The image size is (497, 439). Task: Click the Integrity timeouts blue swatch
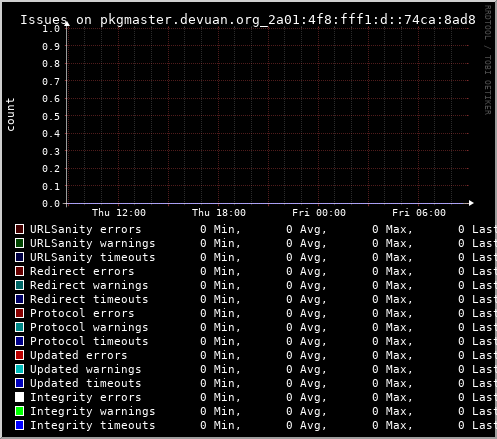(x=20, y=425)
